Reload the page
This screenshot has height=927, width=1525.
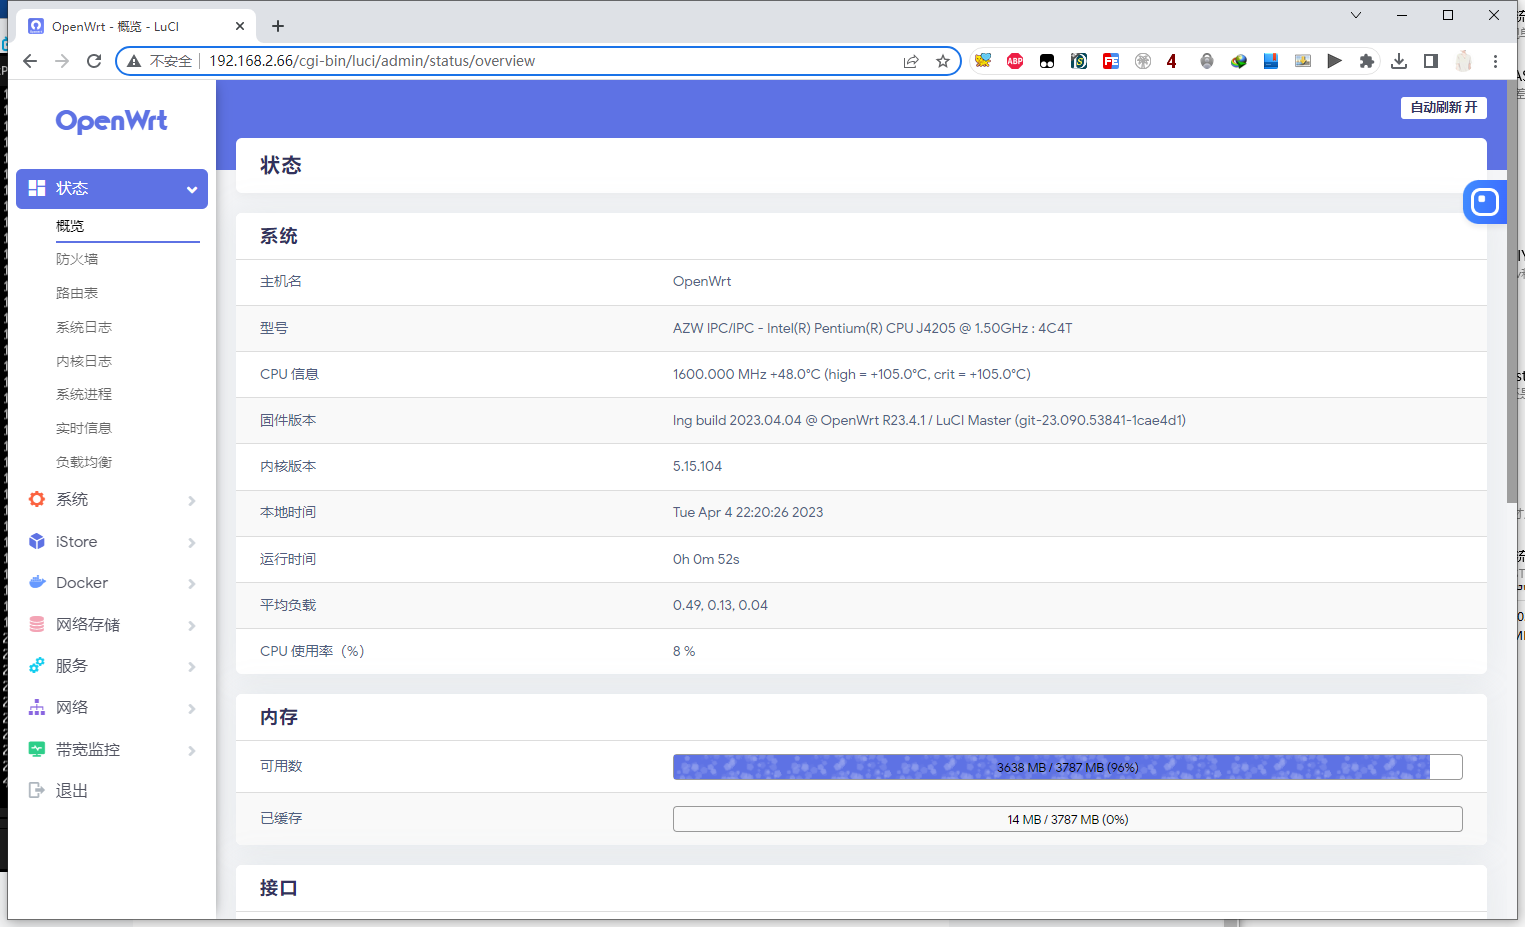(x=94, y=61)
